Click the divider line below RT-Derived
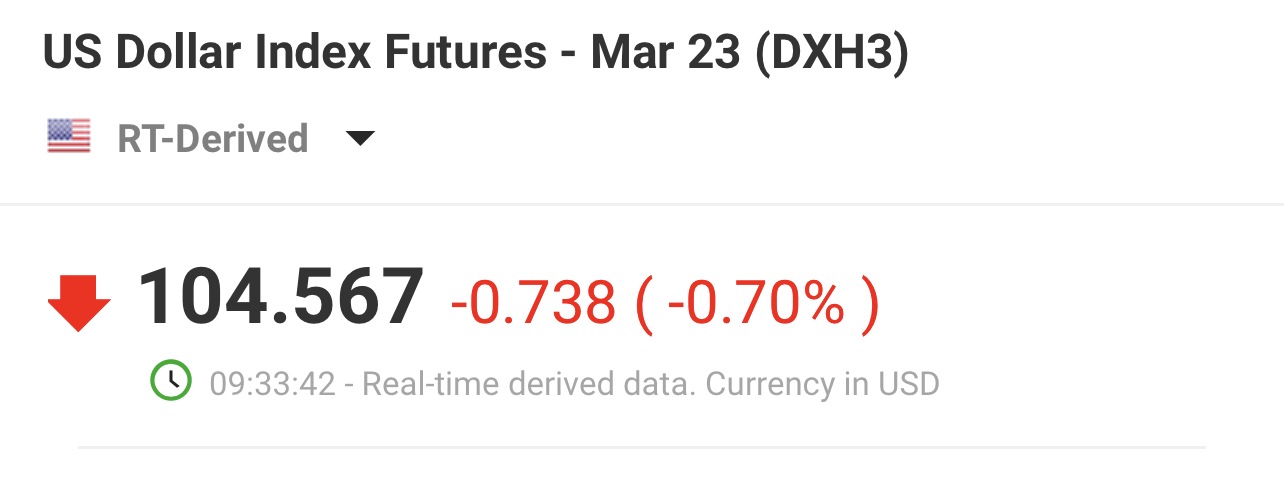Viewport: 1284px width, 493px height. [642, 205]
